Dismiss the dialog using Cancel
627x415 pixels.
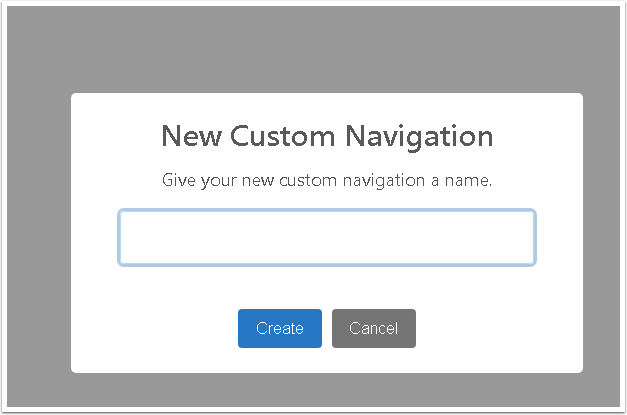click(x=373, y=328)
